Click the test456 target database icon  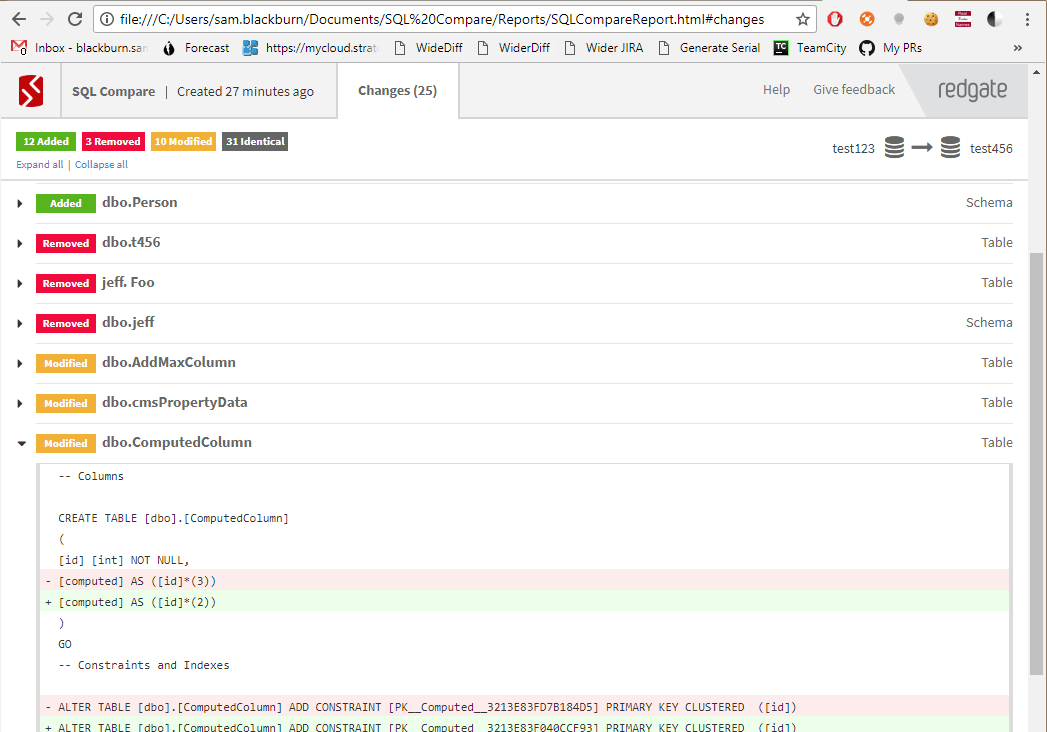coord(950,147)
